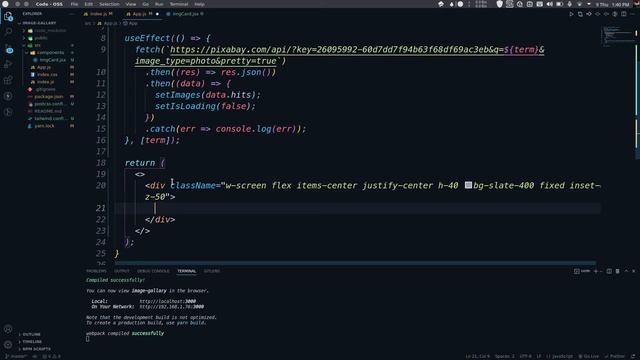Screen dimensions: 640x360
Task: Switch to the Debug Console tab
Action: 153,271
